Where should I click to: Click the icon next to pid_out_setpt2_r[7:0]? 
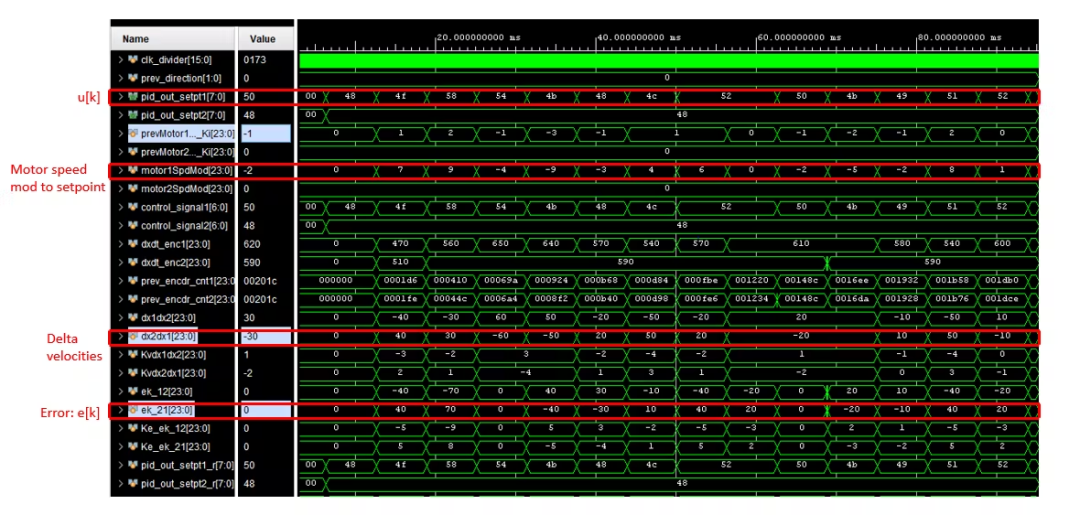131,484
